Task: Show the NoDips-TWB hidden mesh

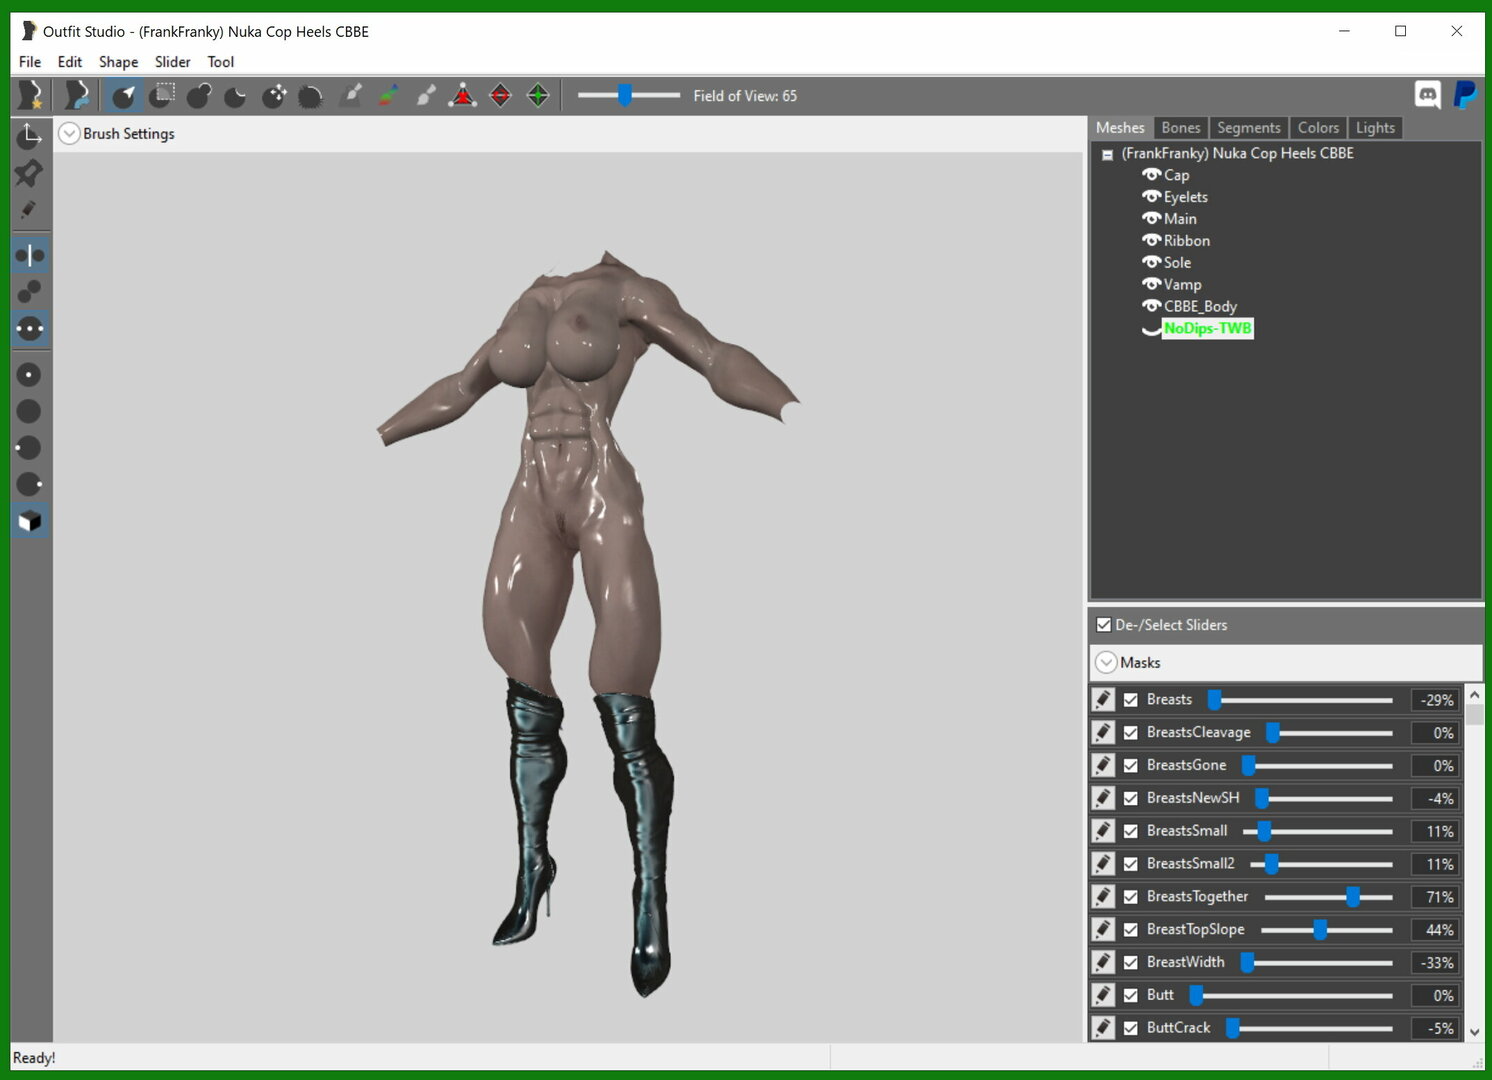Action: point(1151,329)
